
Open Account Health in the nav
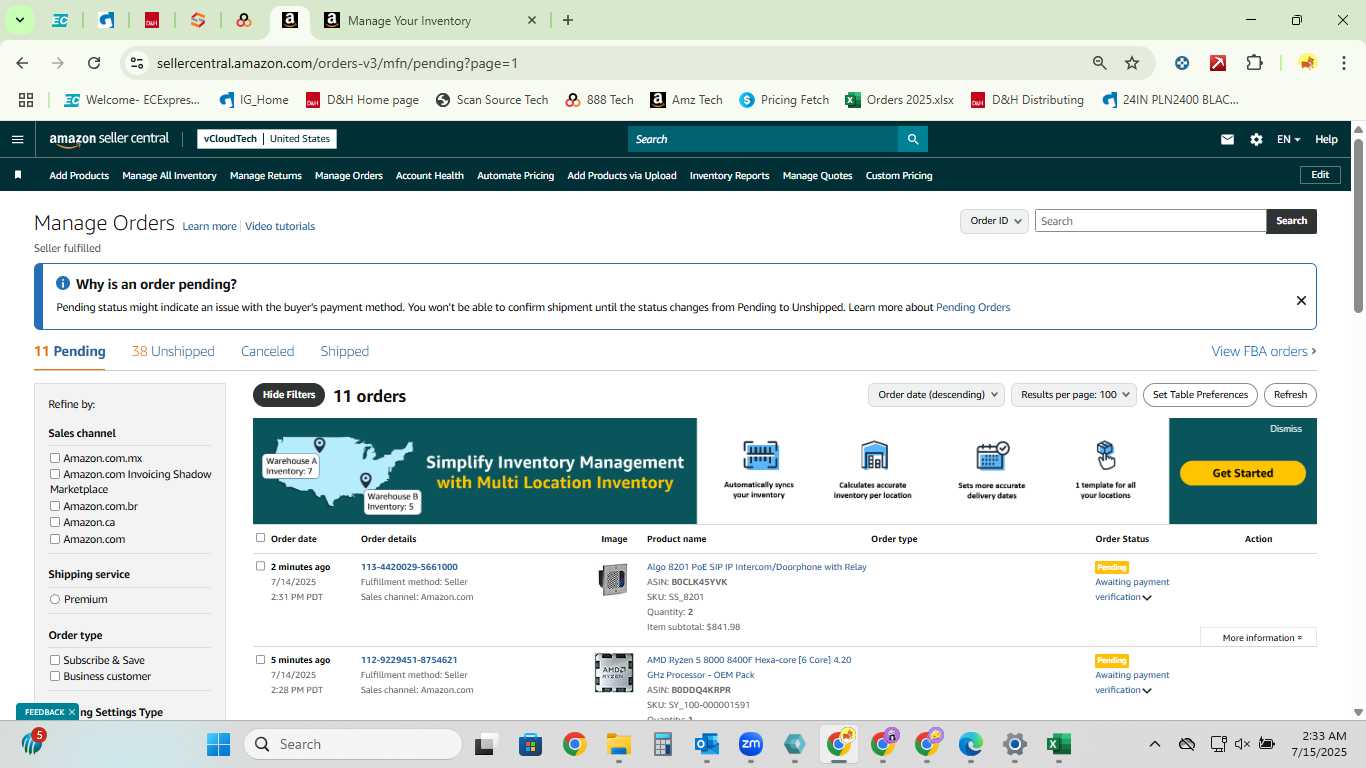430,175
